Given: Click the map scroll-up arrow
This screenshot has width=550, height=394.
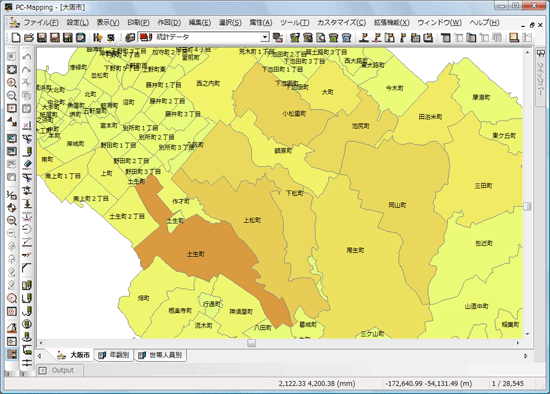Looking at the screenshot, I should [527, 52].
